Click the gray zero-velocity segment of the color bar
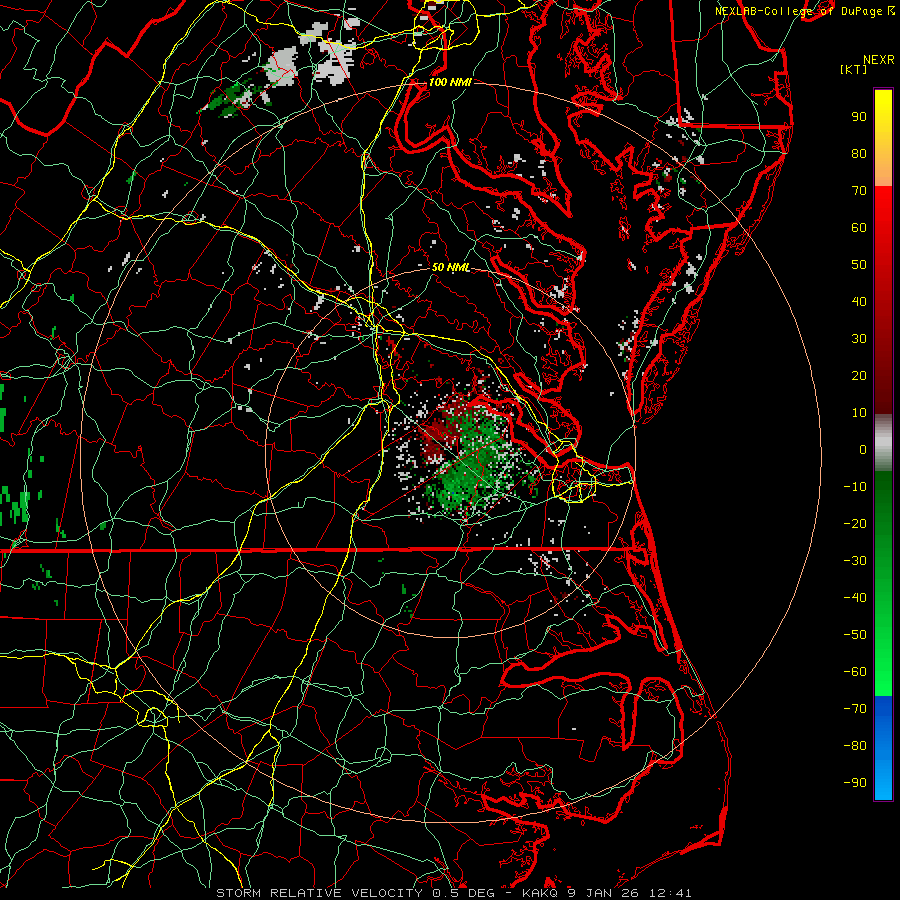 883,443
